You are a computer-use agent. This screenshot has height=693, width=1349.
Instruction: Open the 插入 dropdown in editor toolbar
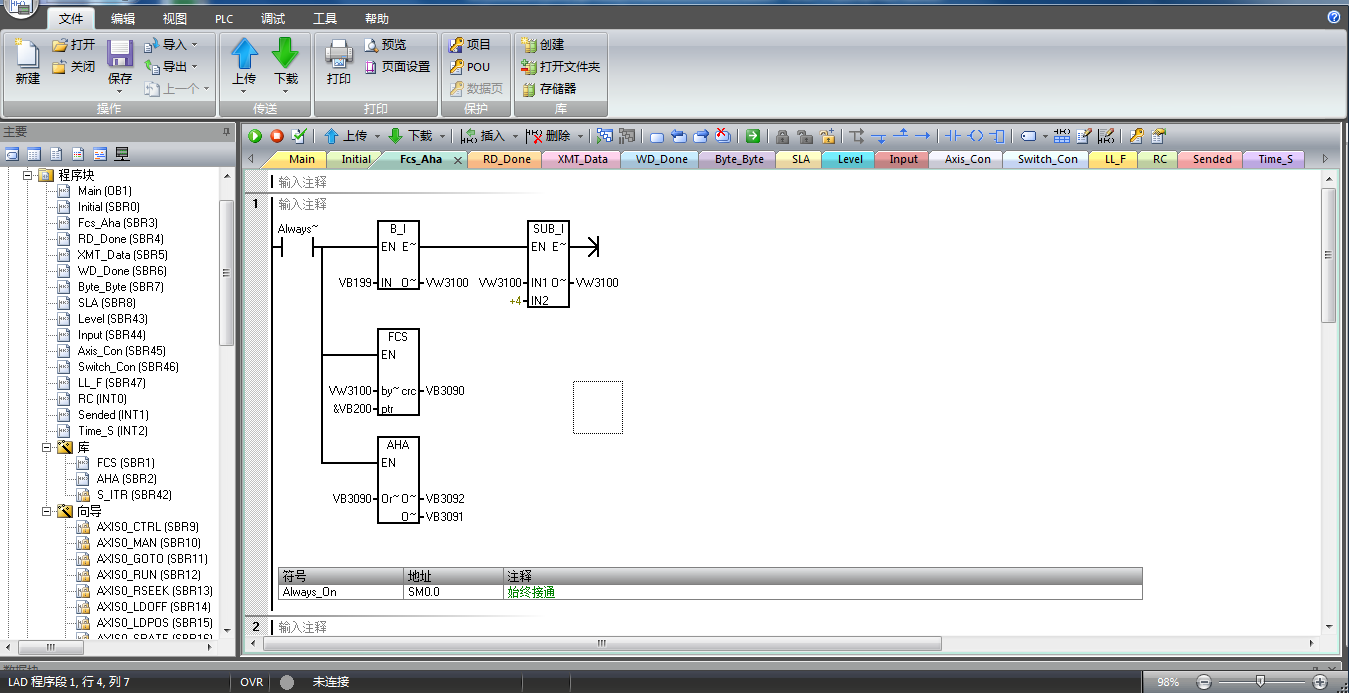point(516,136)
